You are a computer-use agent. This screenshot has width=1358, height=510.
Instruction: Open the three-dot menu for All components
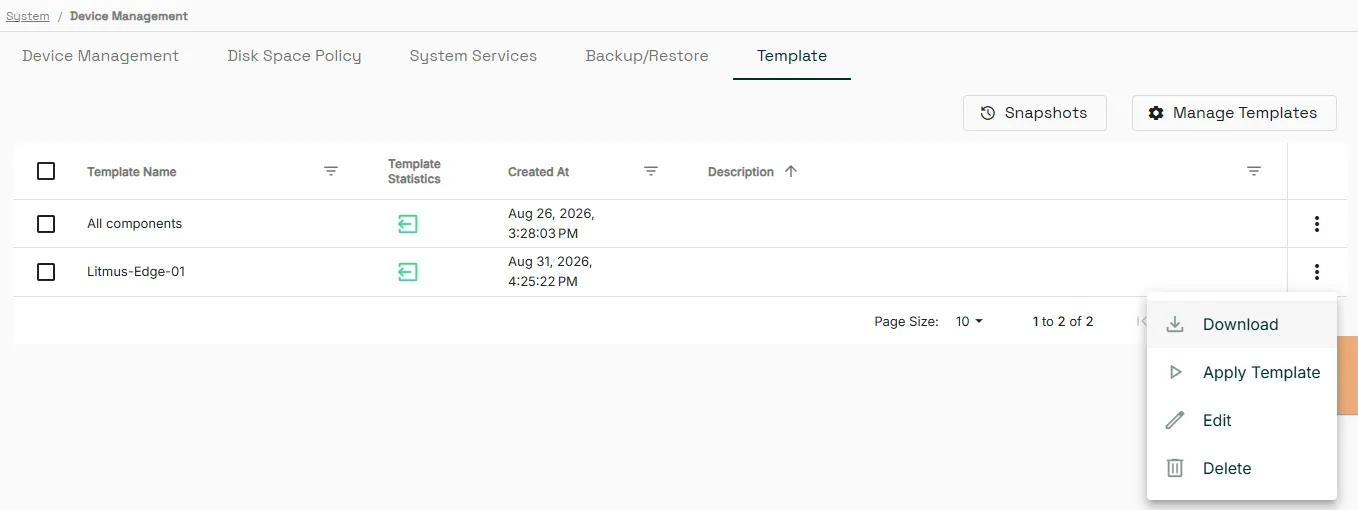click(1317, 224)
